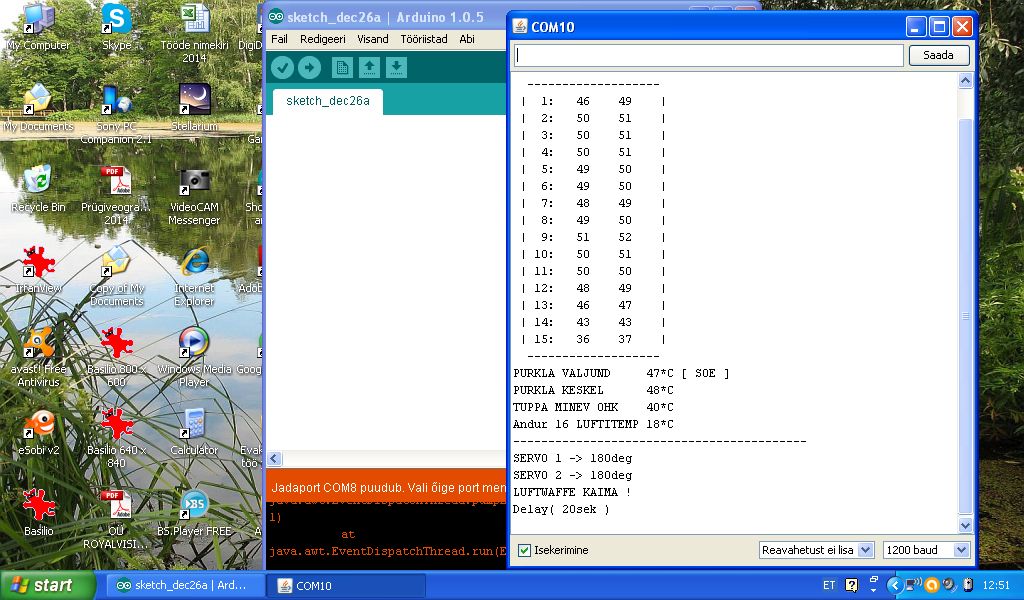This screenshot has height=600, width=1024.
Task: Open Windows Media Player desktop icon
Action: click(194, 347)
